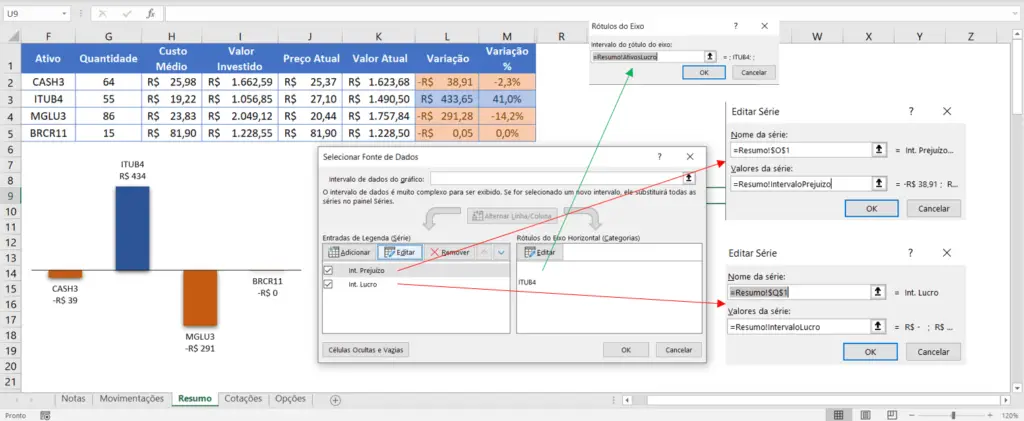Click Cancelar in Int. Prejuízo Editar Série dialog

pos(933,209)
